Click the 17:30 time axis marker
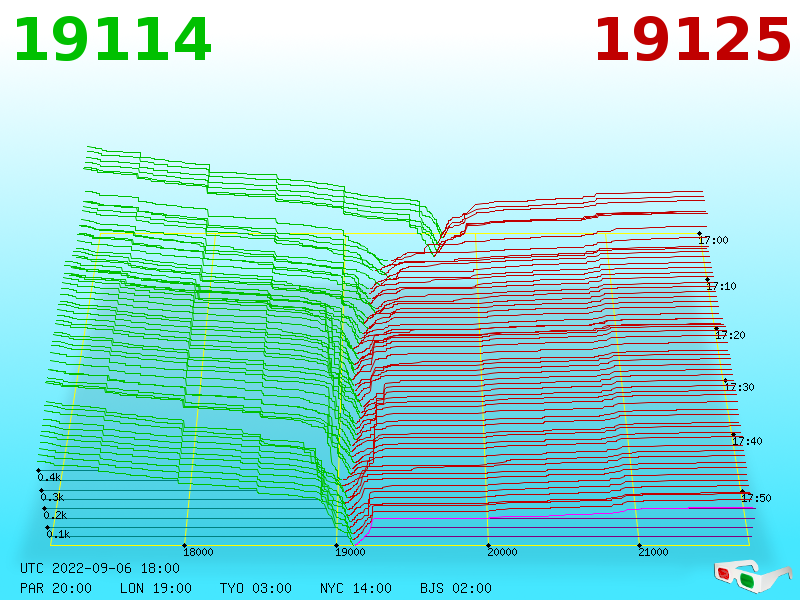The width and height of the screenshot is (800, 600). 739,387
